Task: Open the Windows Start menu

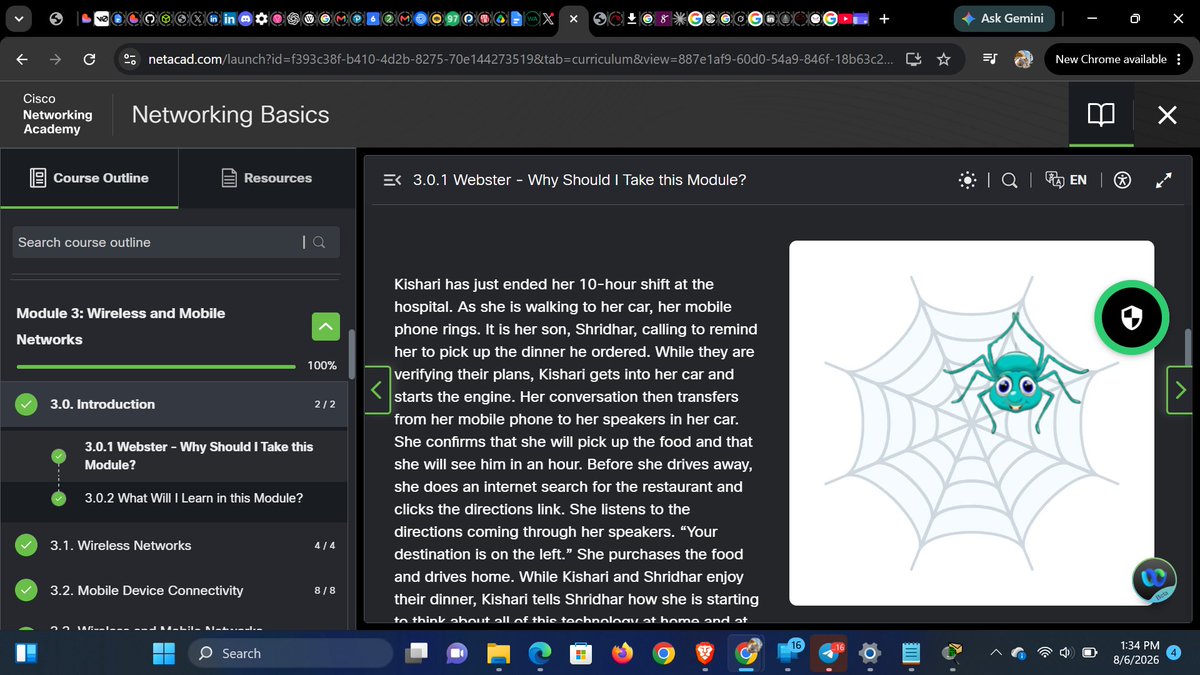Action: 163,653
